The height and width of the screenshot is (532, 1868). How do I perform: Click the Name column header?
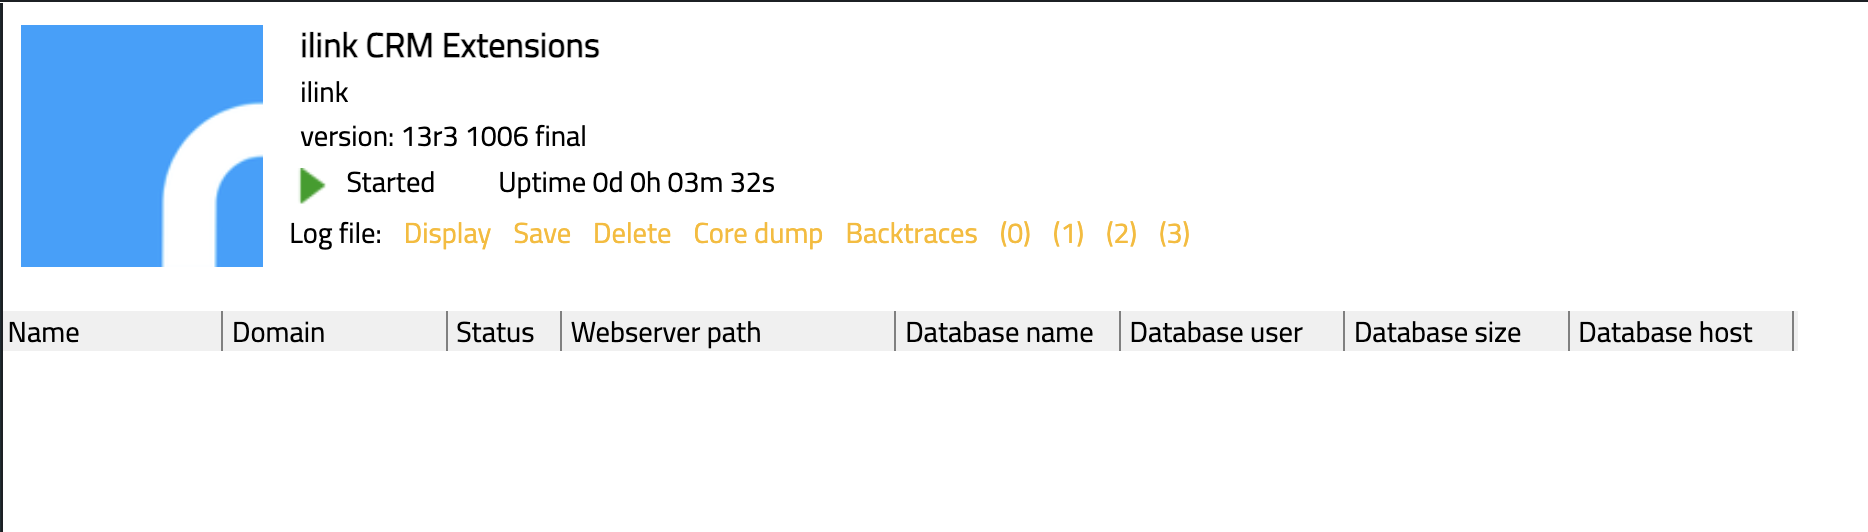(x=44, y=332)
